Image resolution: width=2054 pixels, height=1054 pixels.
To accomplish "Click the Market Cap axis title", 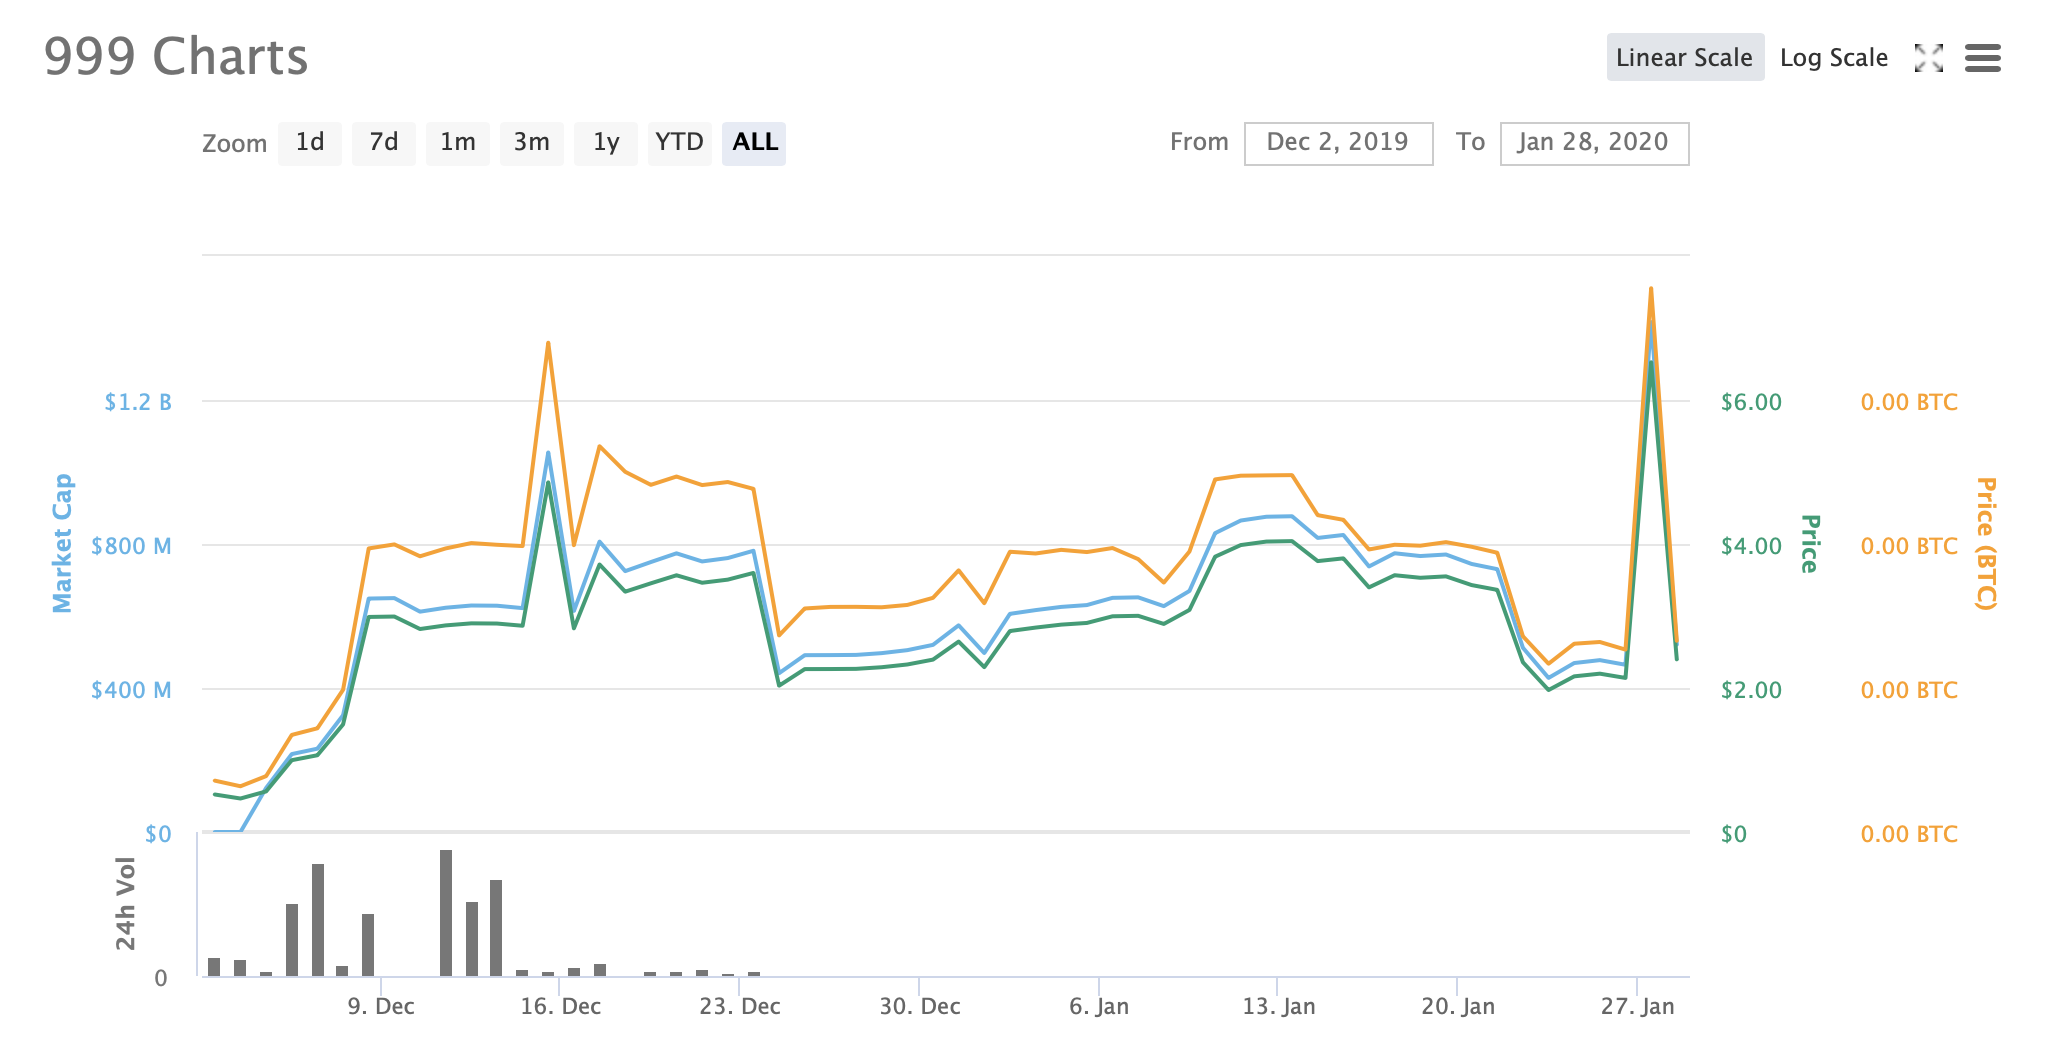I will click(x=63, y=543).
